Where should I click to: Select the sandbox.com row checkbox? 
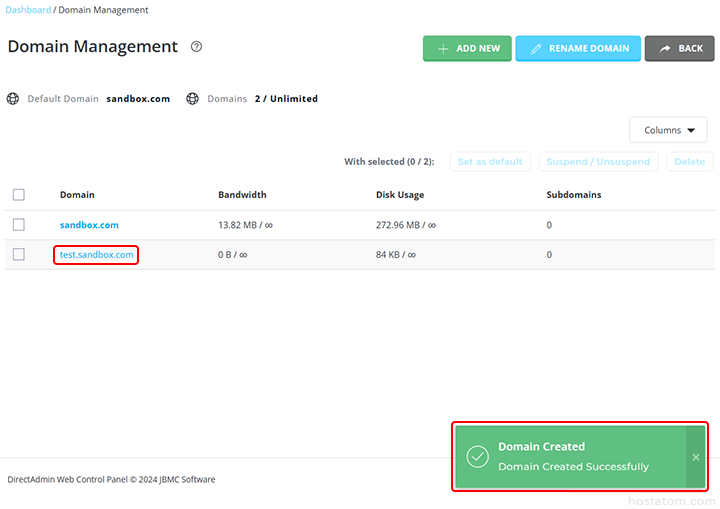[19, 225]
